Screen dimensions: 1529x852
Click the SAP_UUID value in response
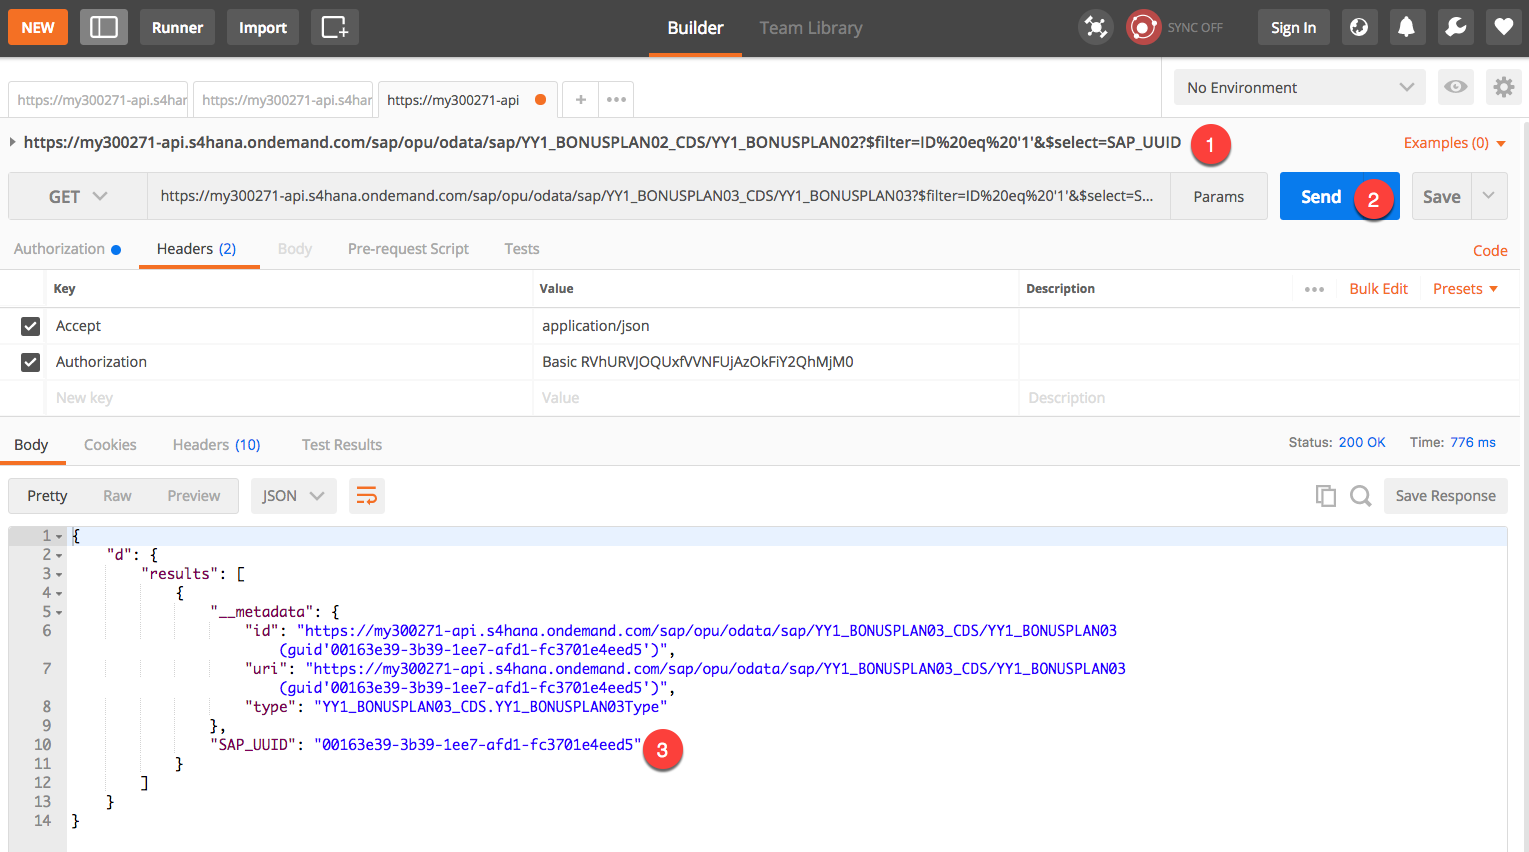[x=478, y=745]
